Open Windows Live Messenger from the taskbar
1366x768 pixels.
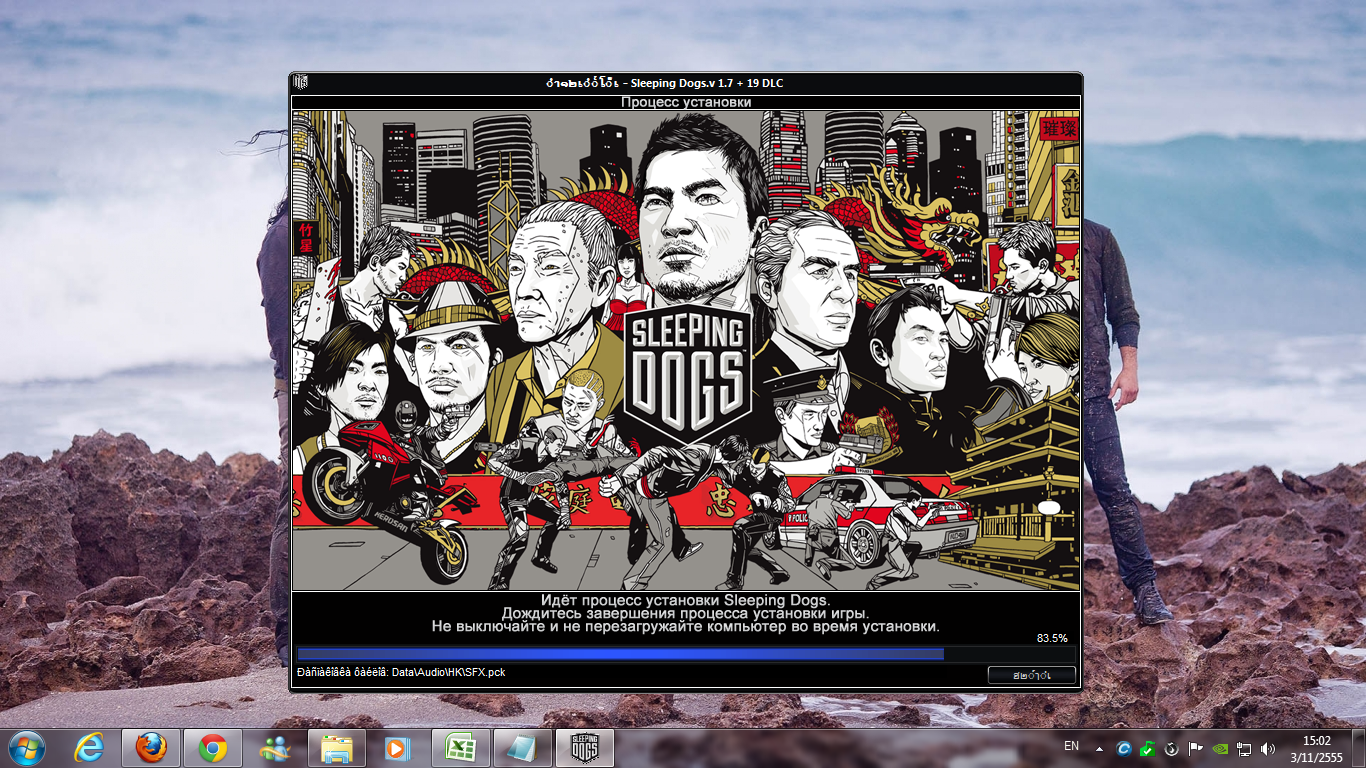click(x=275, y=747)
